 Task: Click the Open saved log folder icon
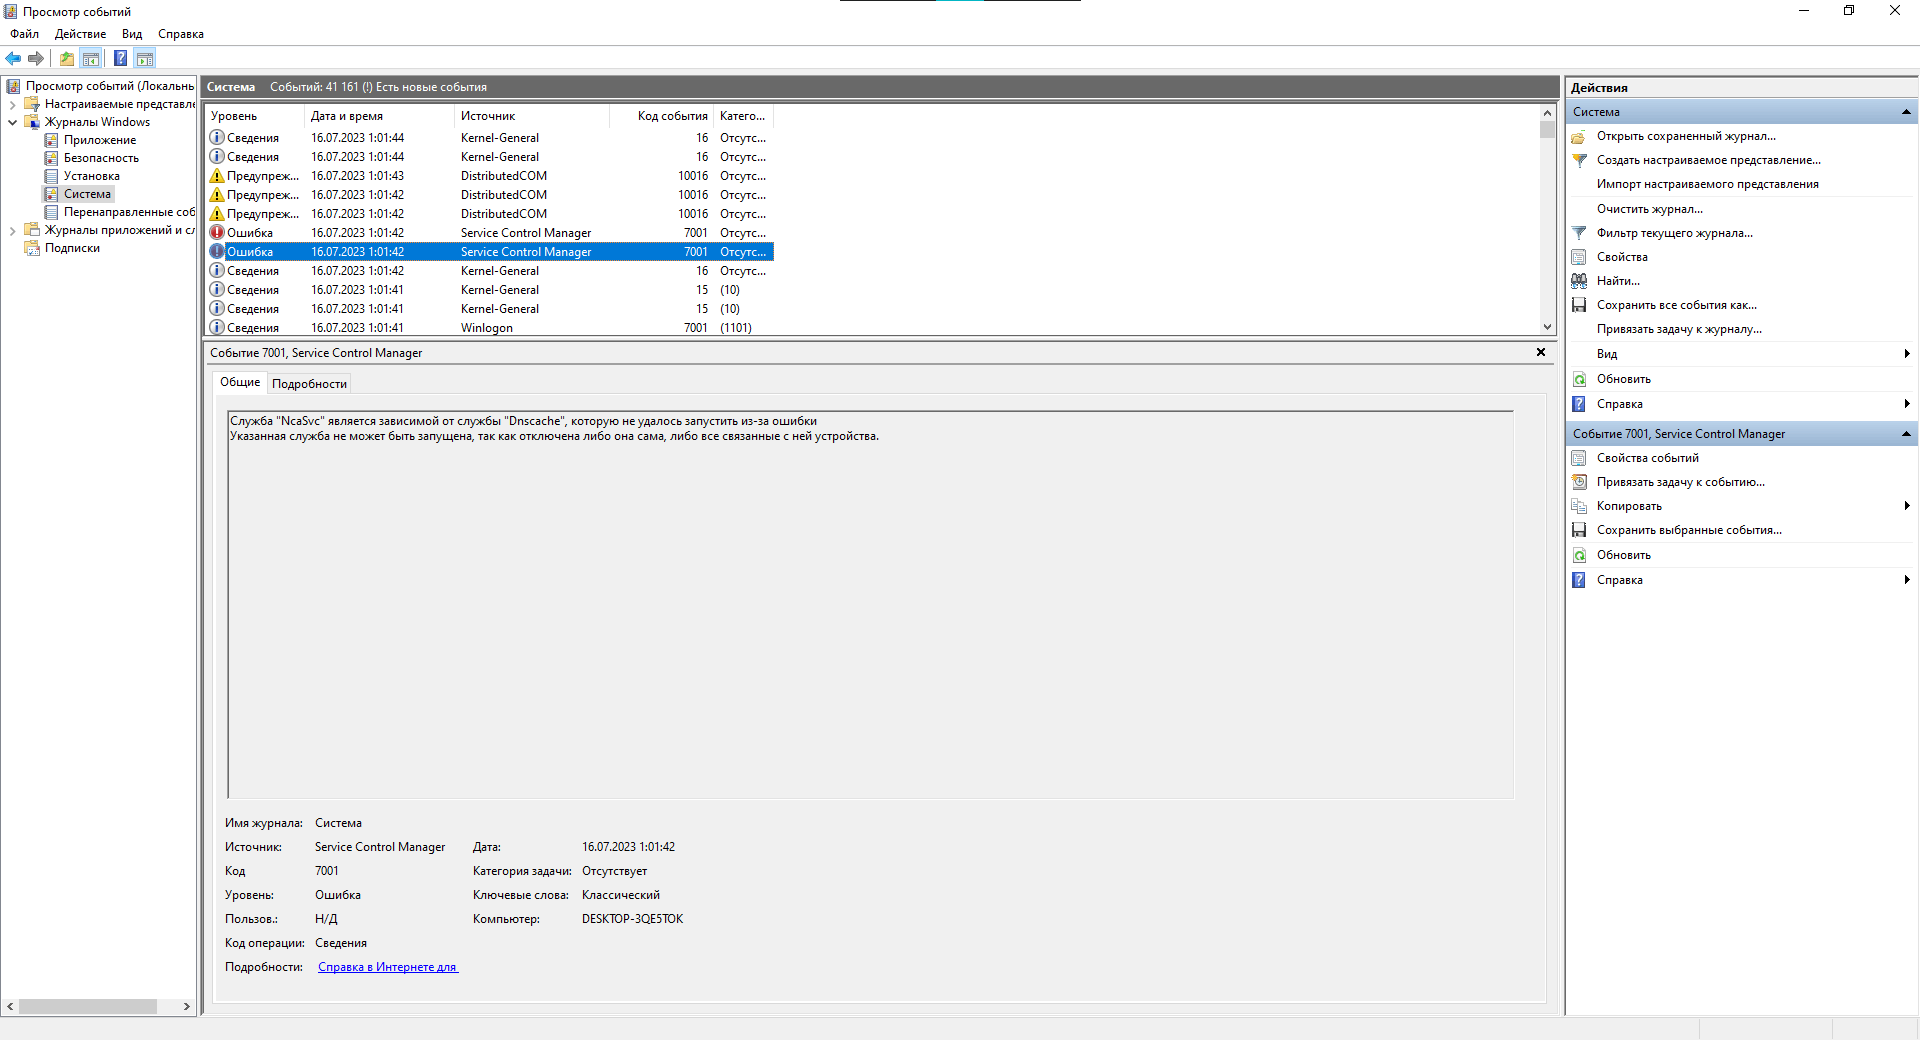1579,136
